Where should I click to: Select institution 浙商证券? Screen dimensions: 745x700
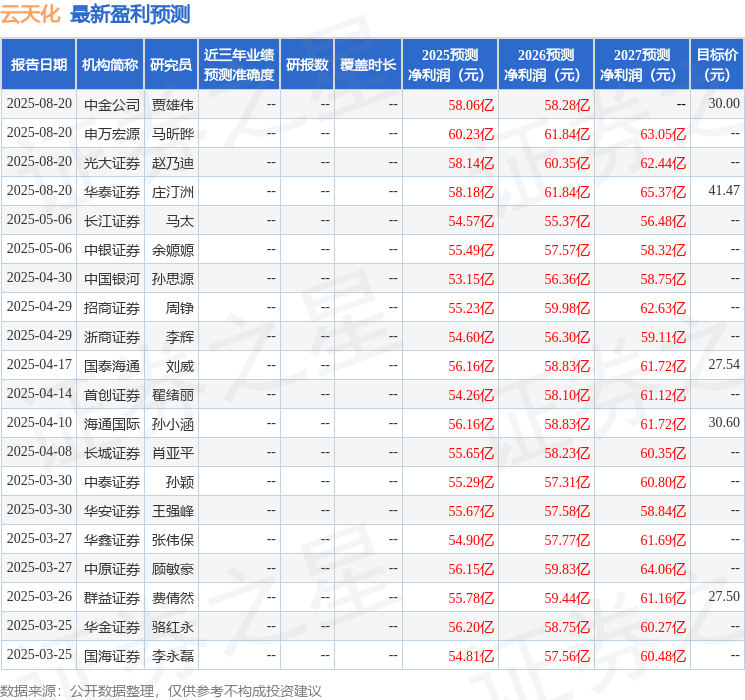(112, 336)
